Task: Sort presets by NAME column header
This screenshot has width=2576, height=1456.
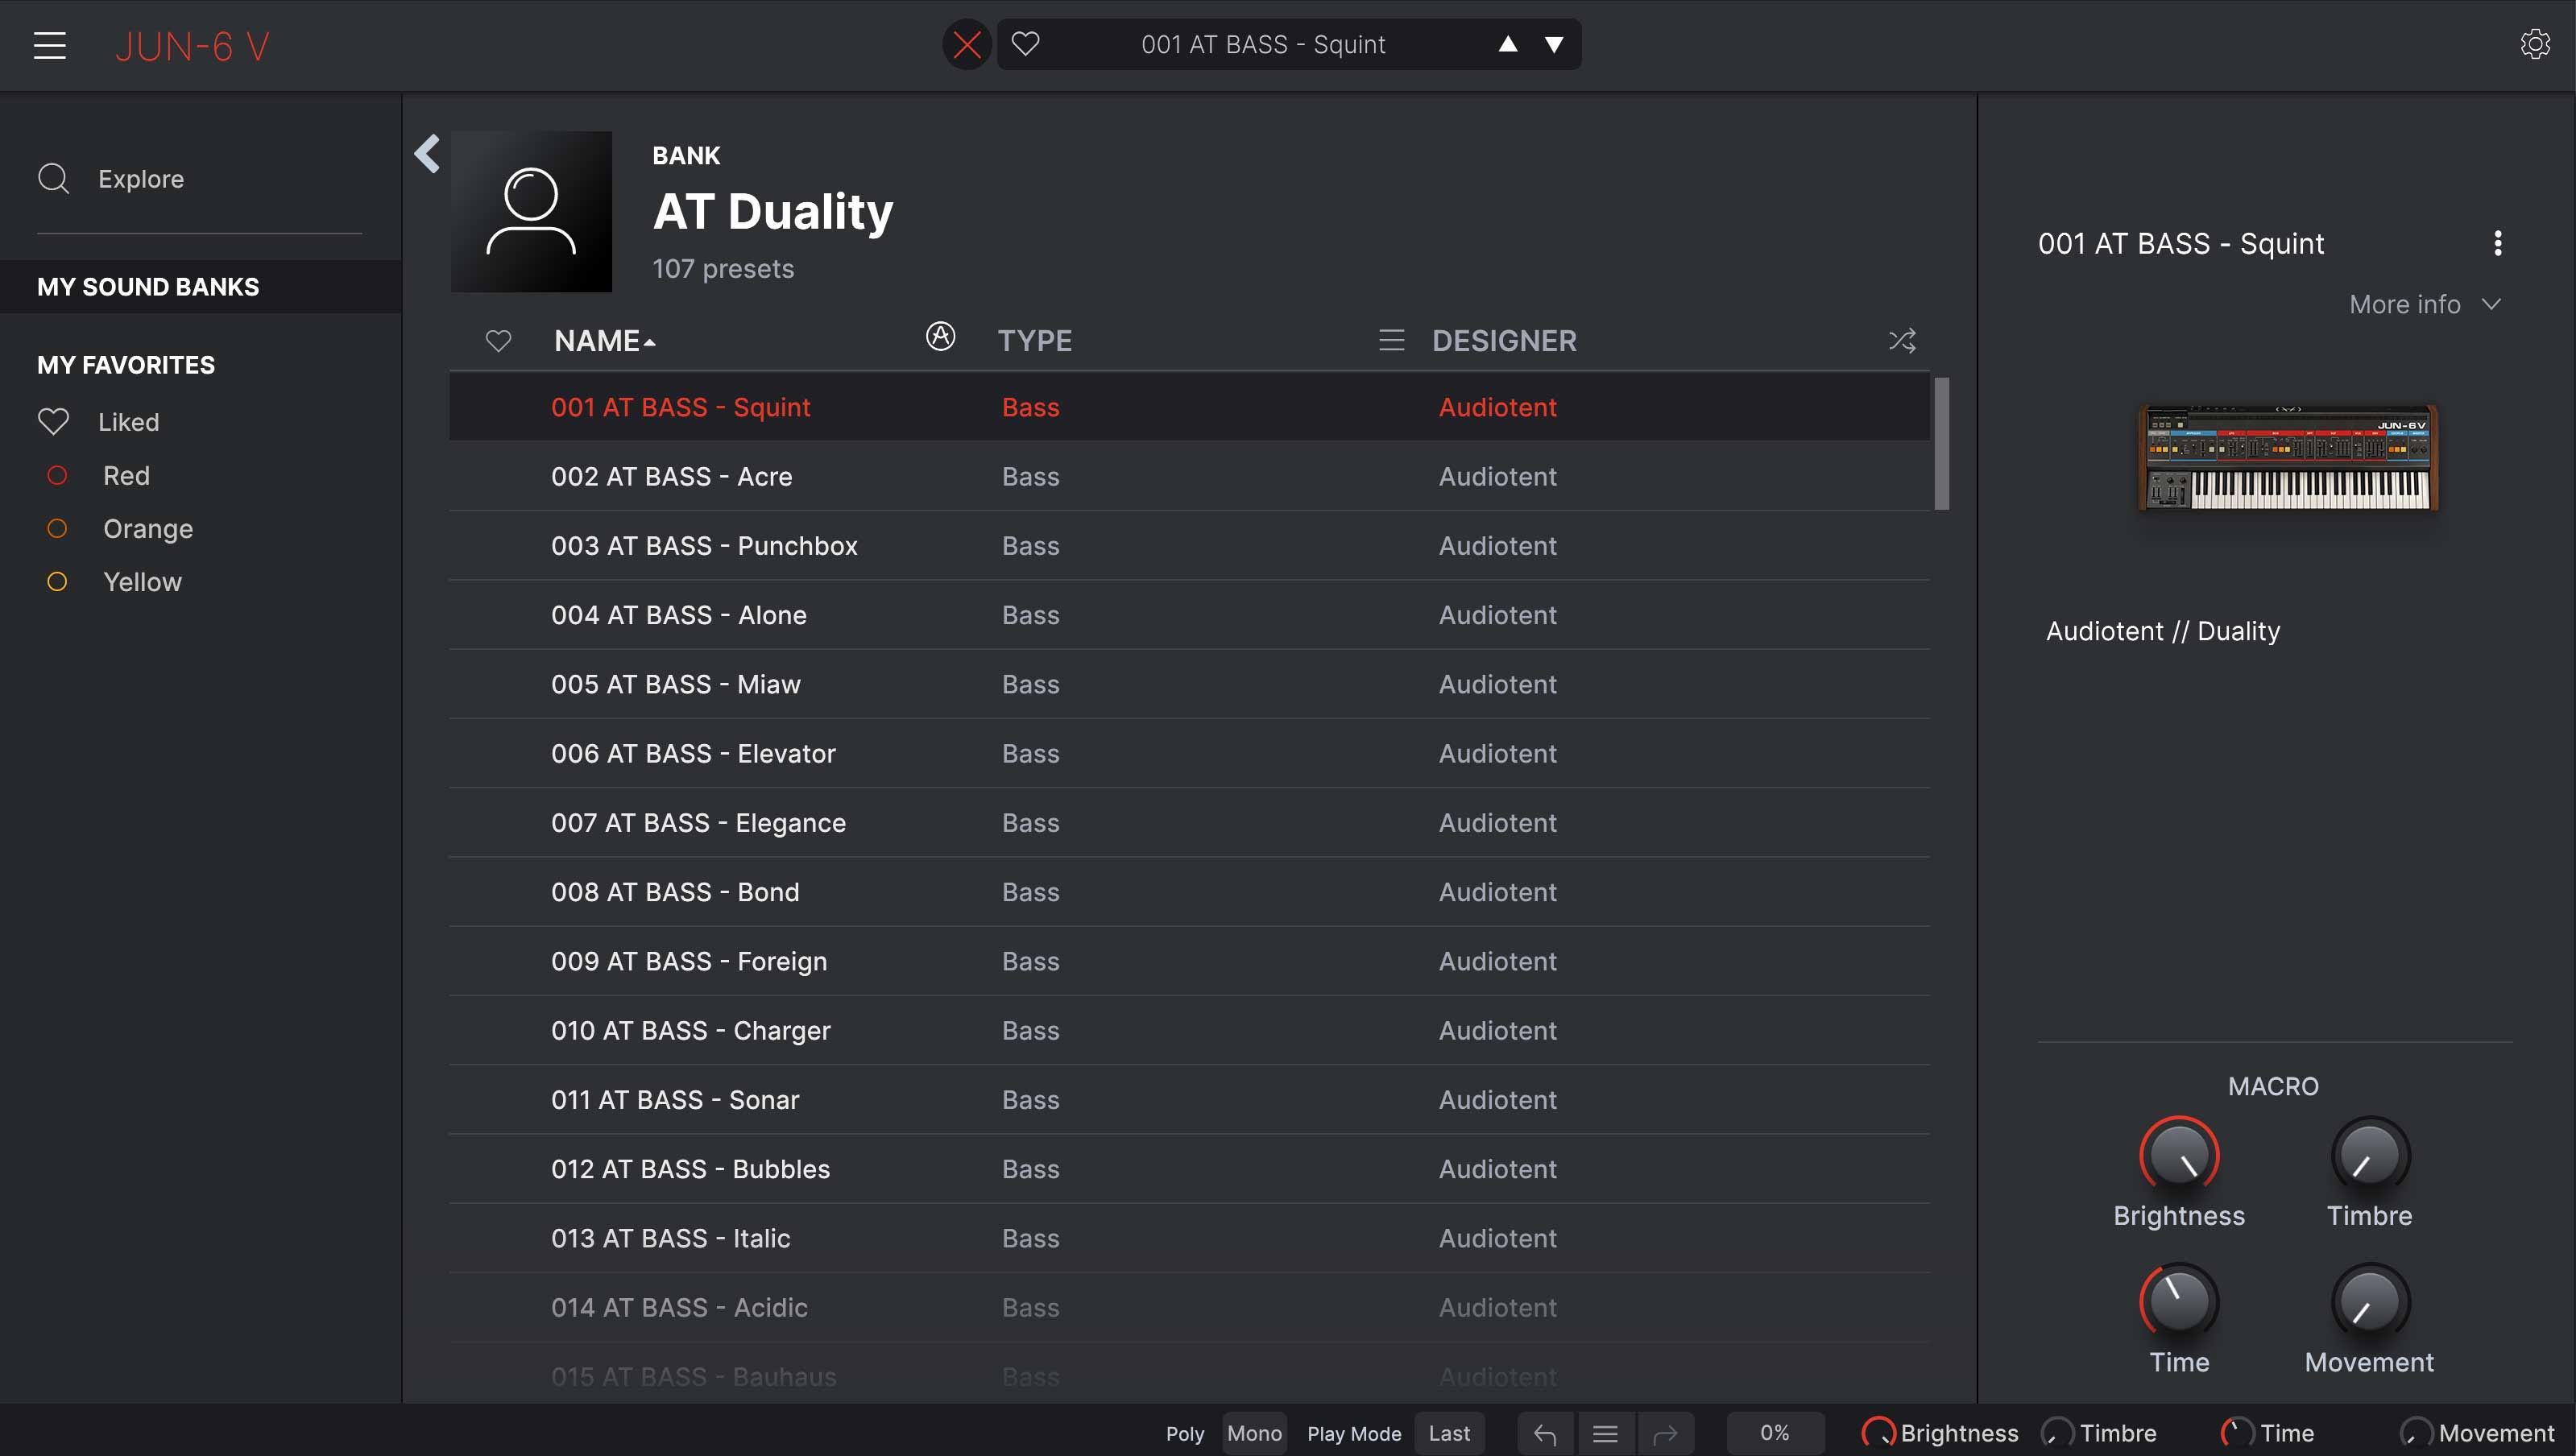Action: (x=597, y=341)
